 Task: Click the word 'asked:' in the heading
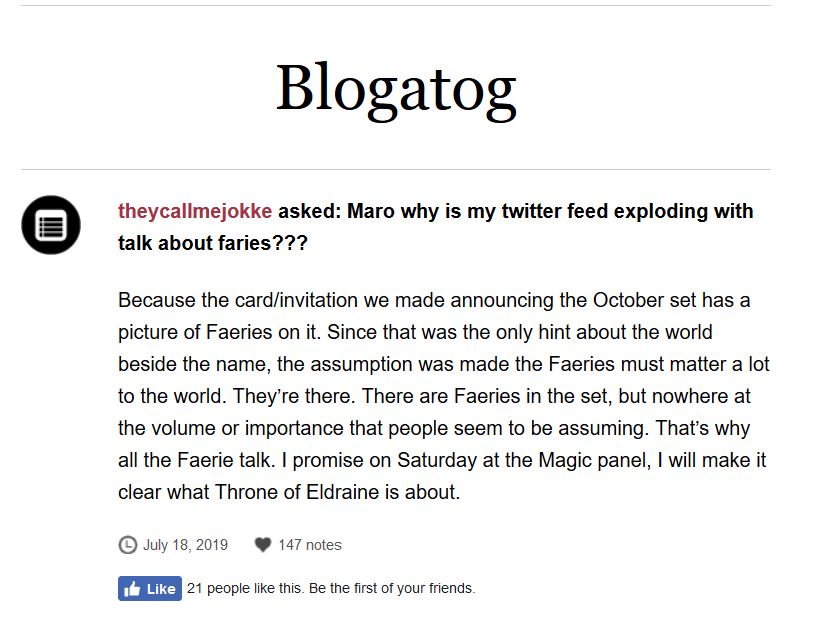tap(310, 212)
